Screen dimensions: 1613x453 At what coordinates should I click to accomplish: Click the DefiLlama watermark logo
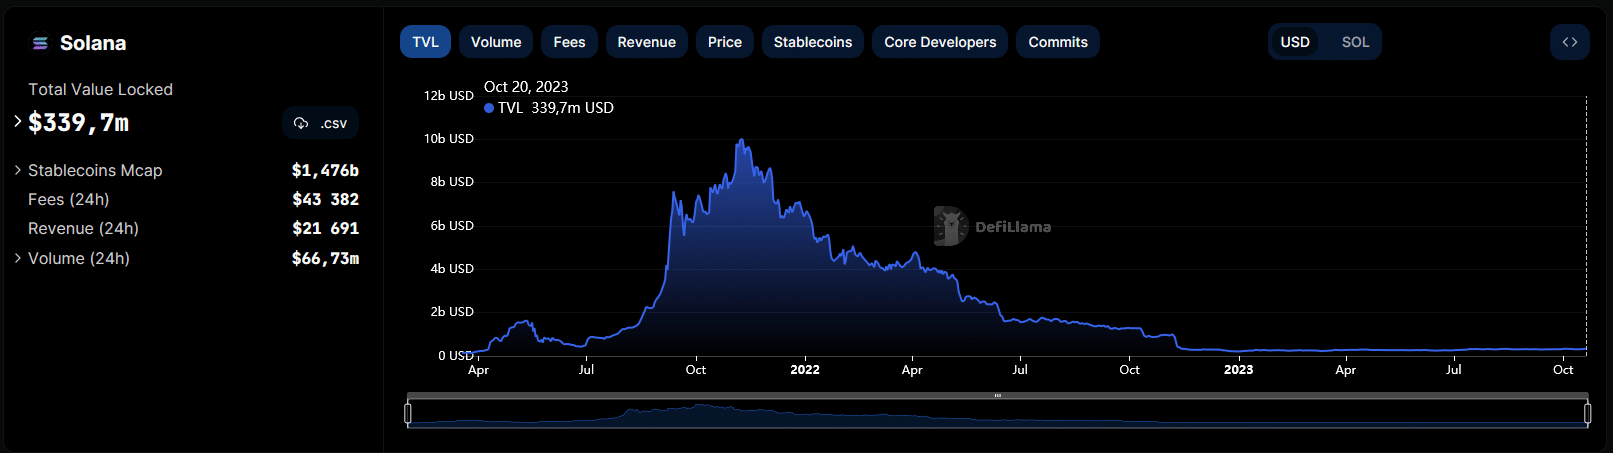point(950,226)
